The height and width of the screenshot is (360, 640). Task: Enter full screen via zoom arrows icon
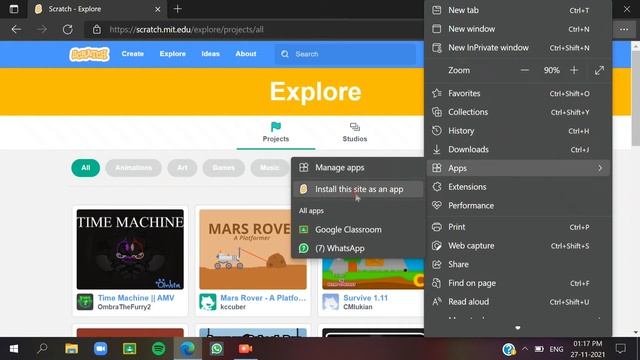599,70
